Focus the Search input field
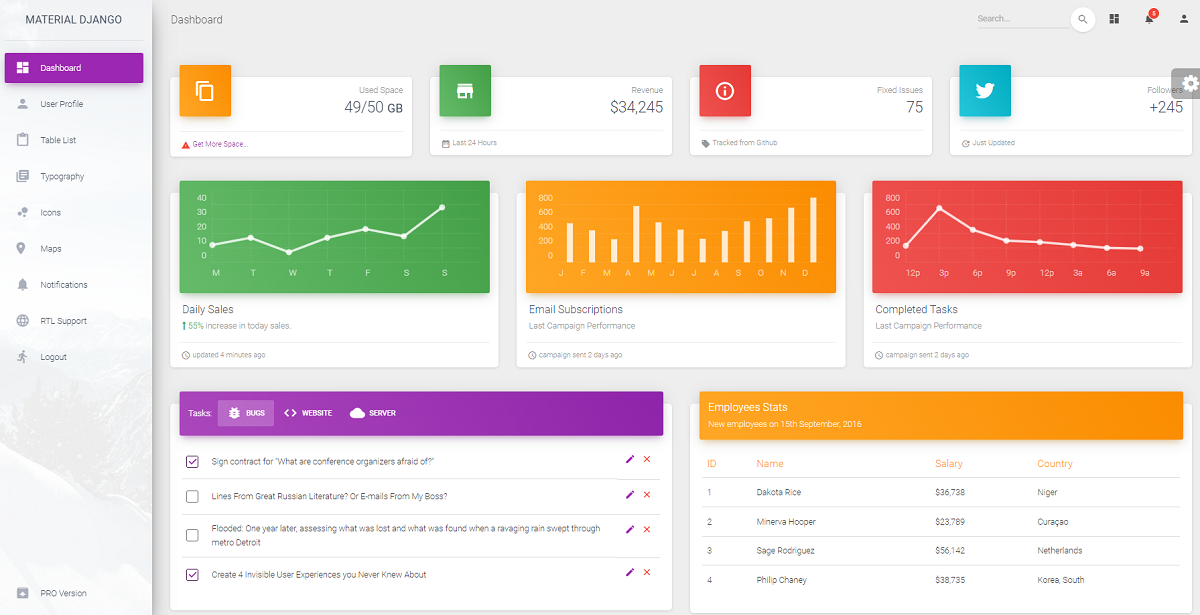1200x615 pixels. click(x=1020, y=19)
